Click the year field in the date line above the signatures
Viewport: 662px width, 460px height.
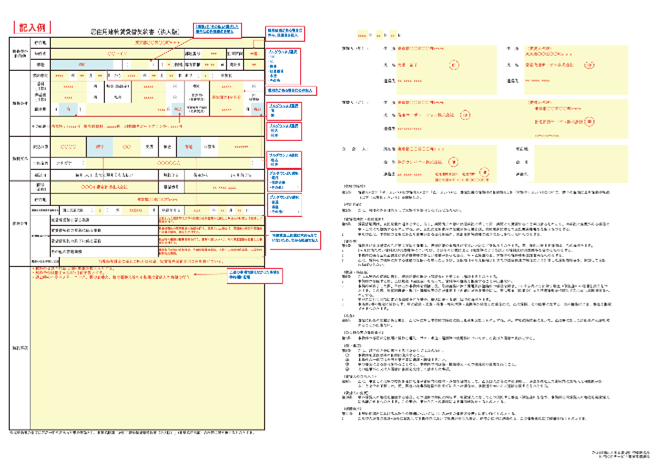pyautogui.click(x=362, y=35)
